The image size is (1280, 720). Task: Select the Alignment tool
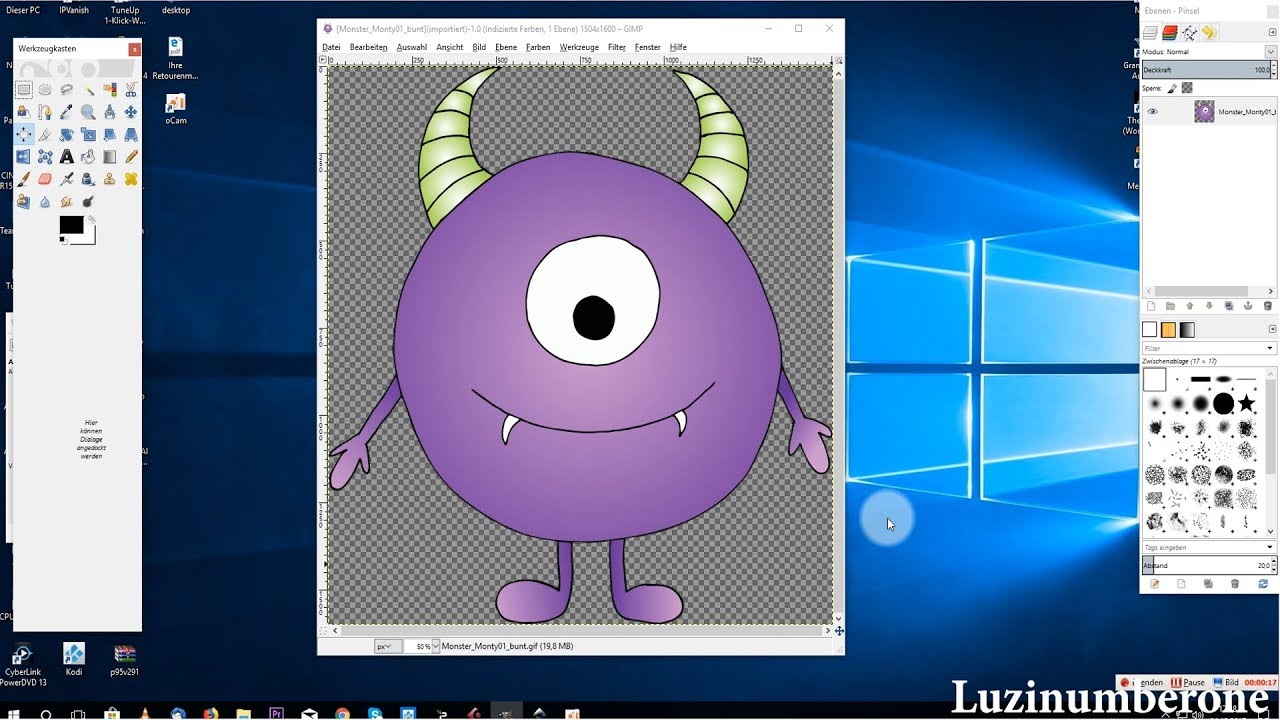tap(23, 134)
